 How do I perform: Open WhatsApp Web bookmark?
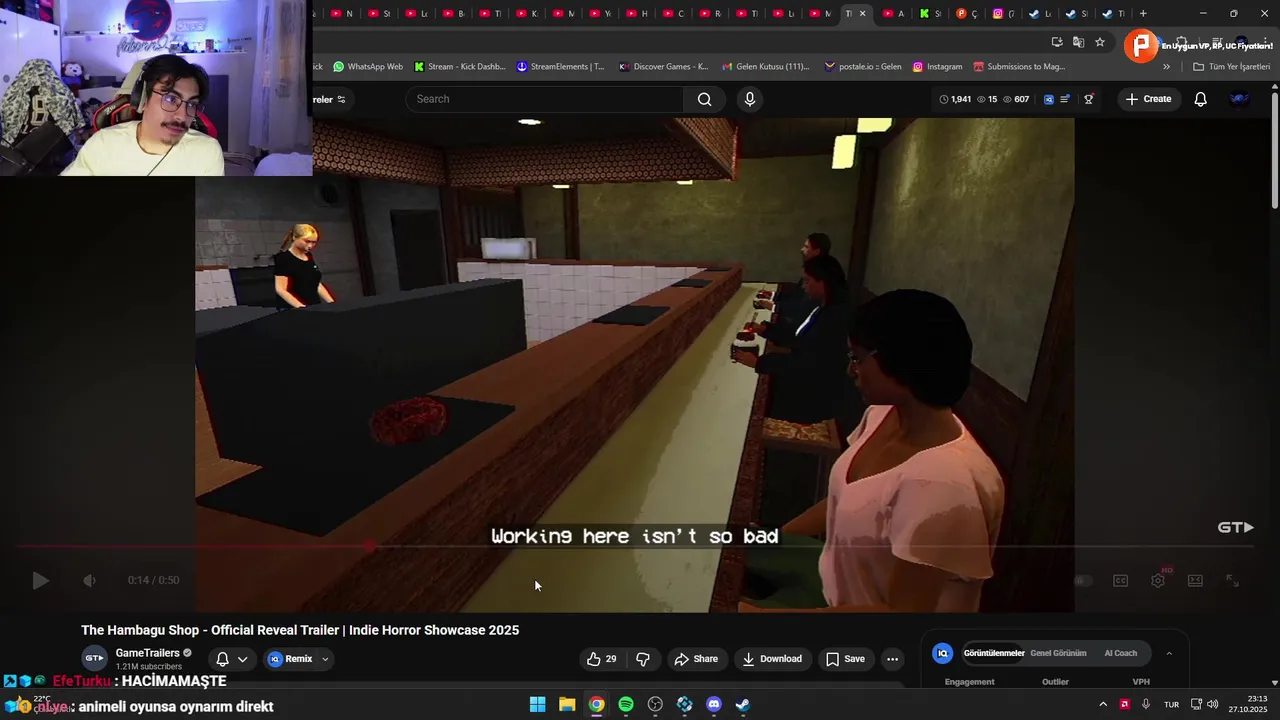pyautogui.click(x=368, y=67)
